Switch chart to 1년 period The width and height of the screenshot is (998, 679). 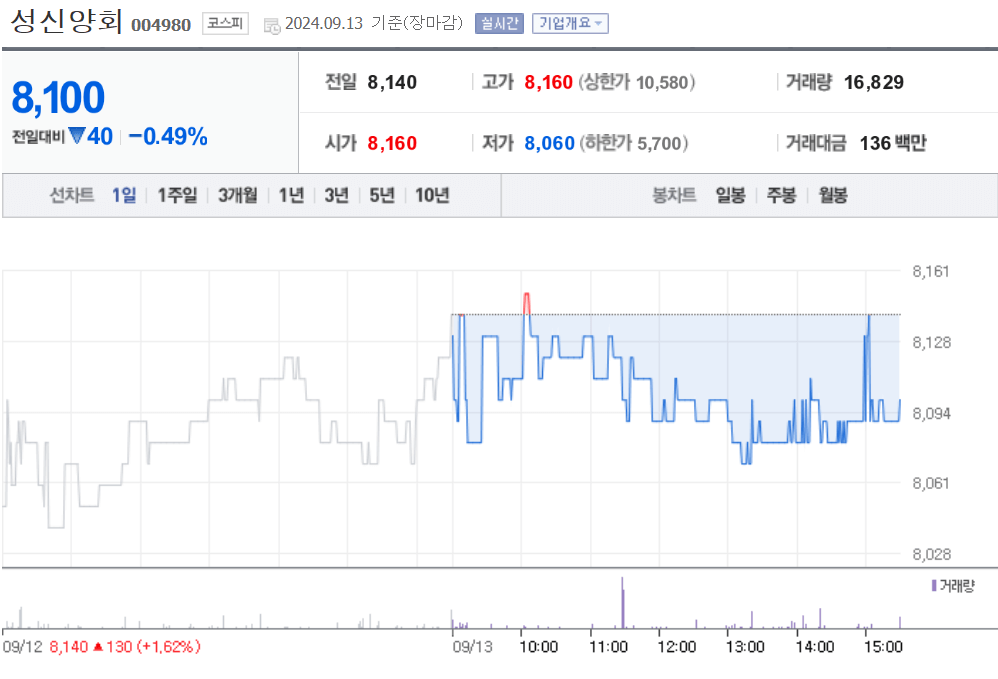coord(292,195)
